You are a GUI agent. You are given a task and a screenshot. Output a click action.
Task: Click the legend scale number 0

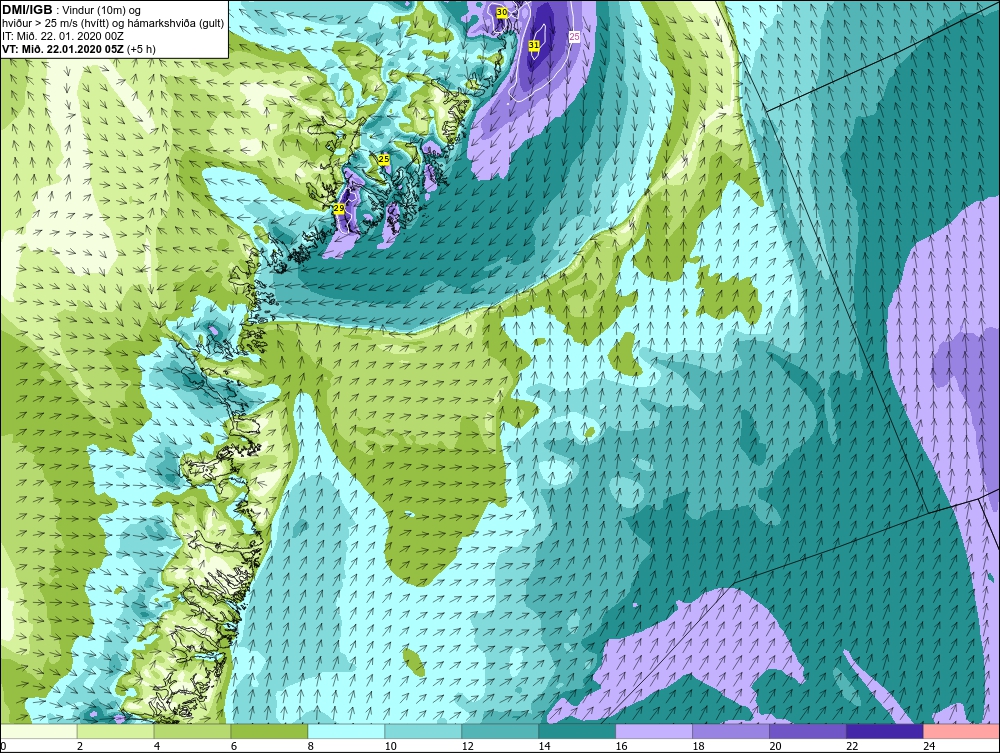point(3,746)
